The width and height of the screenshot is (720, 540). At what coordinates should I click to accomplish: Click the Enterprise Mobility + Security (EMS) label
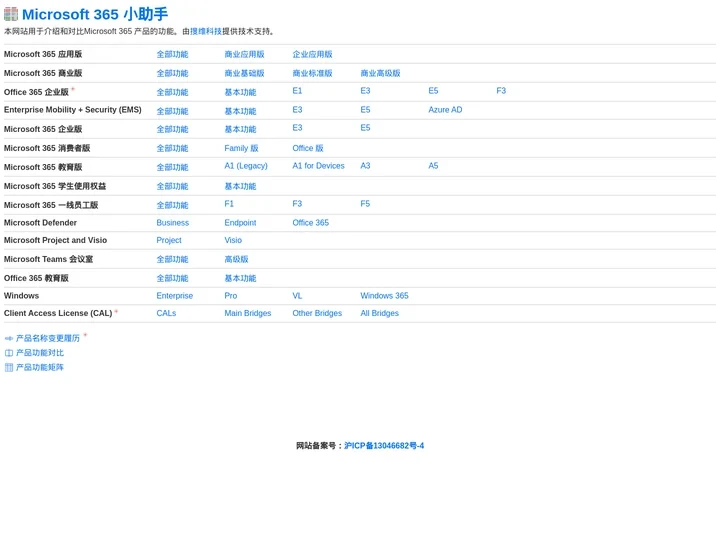click(73, 110)
